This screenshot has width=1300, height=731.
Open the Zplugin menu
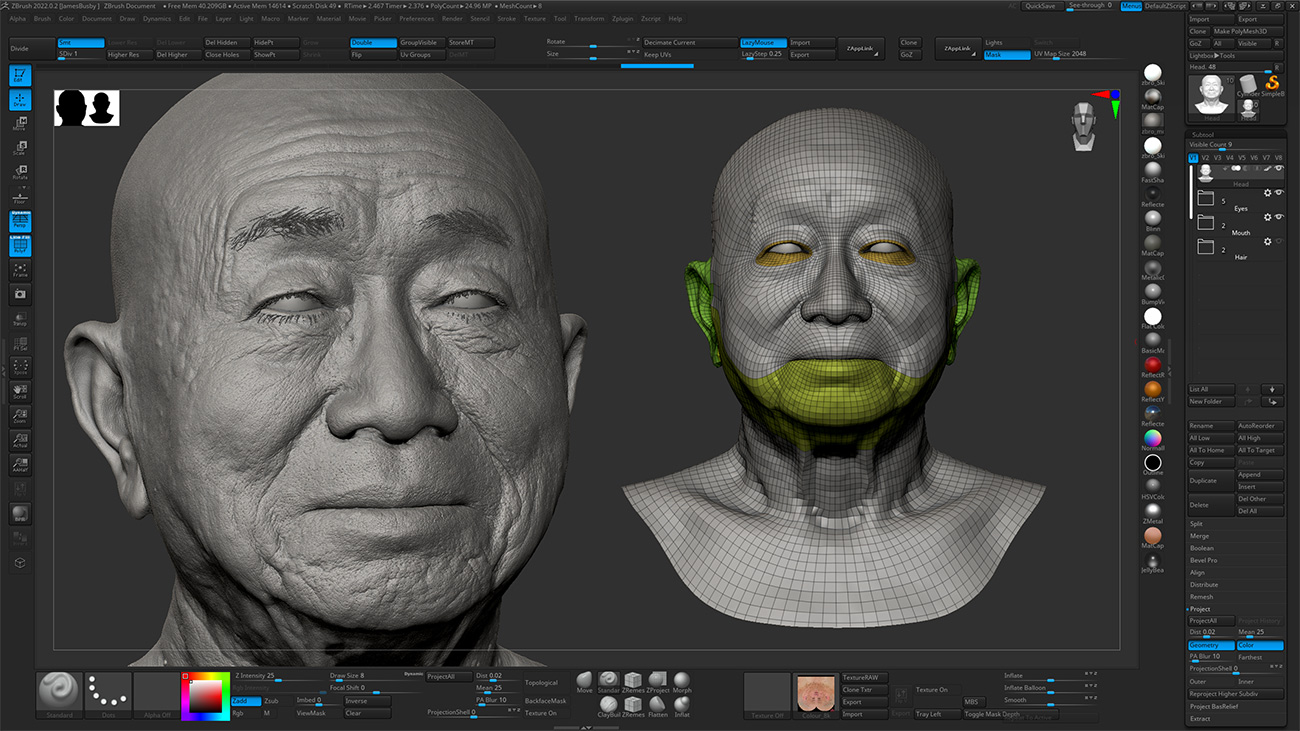tap(621, 17)
